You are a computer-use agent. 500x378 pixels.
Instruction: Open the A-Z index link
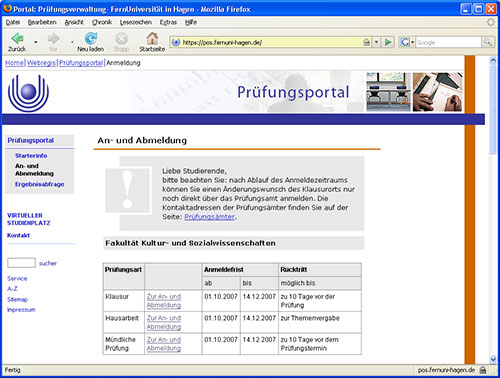pos(12,289)
